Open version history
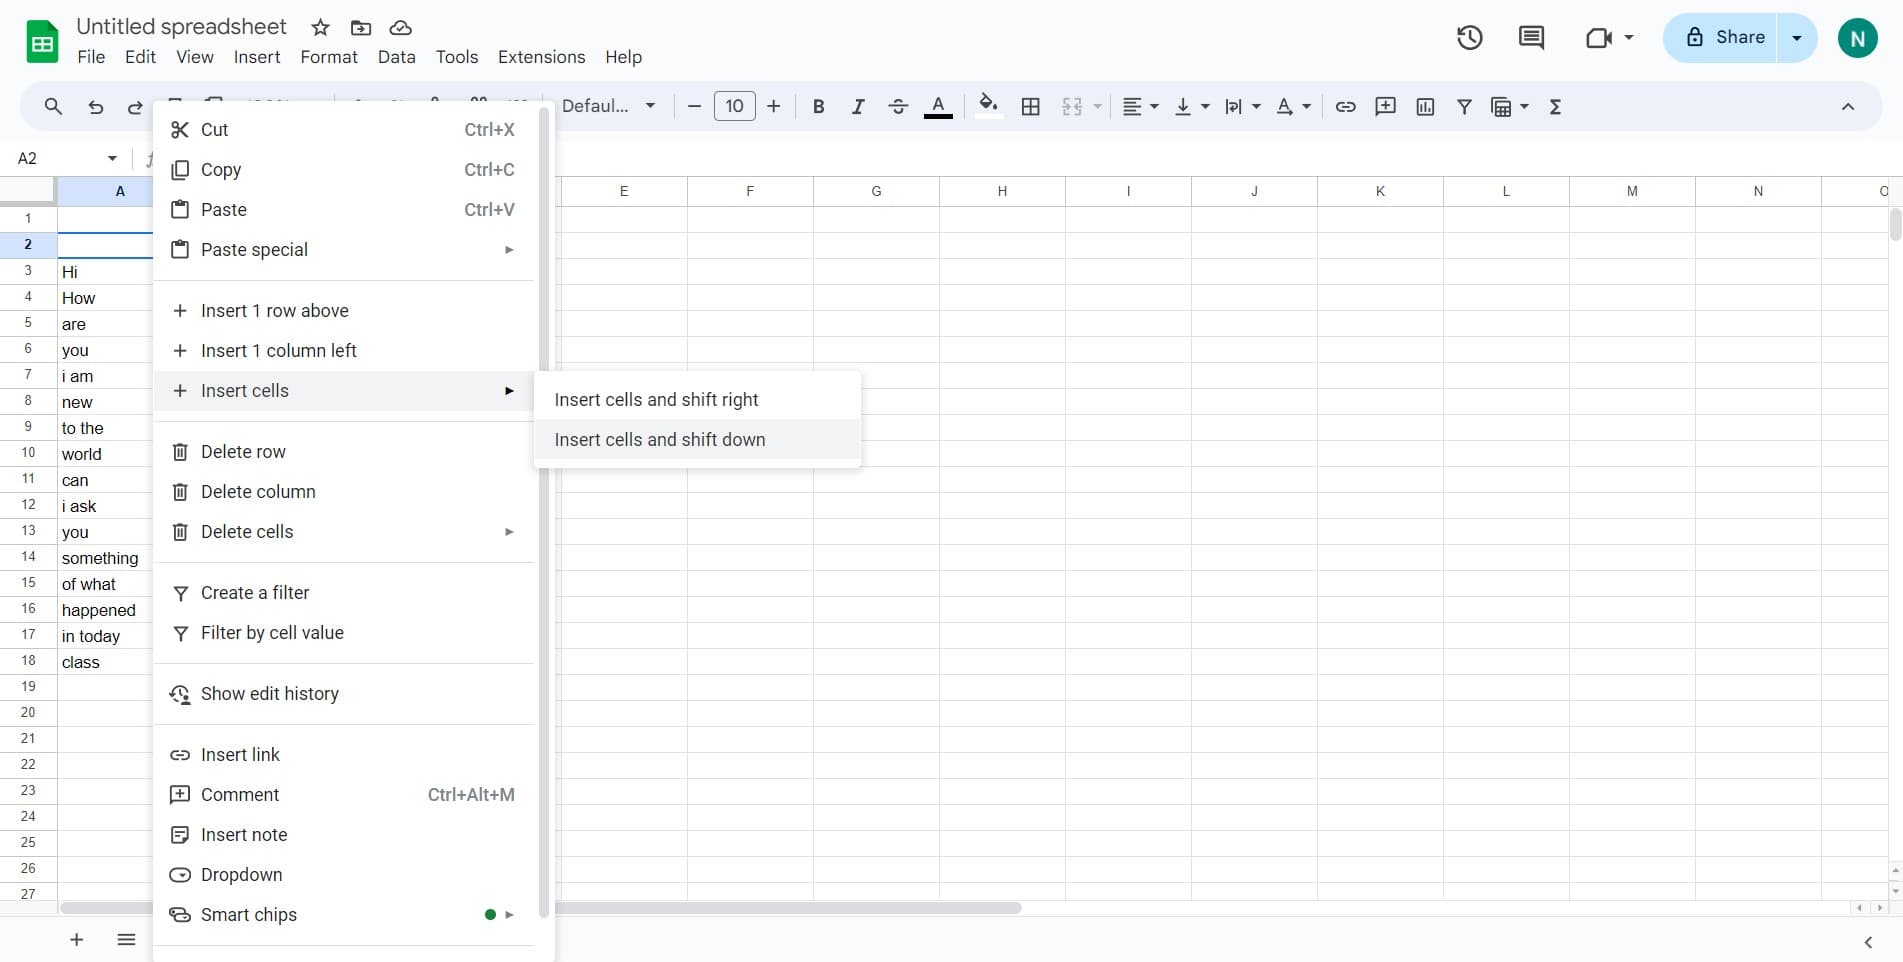 [1469, 37]
